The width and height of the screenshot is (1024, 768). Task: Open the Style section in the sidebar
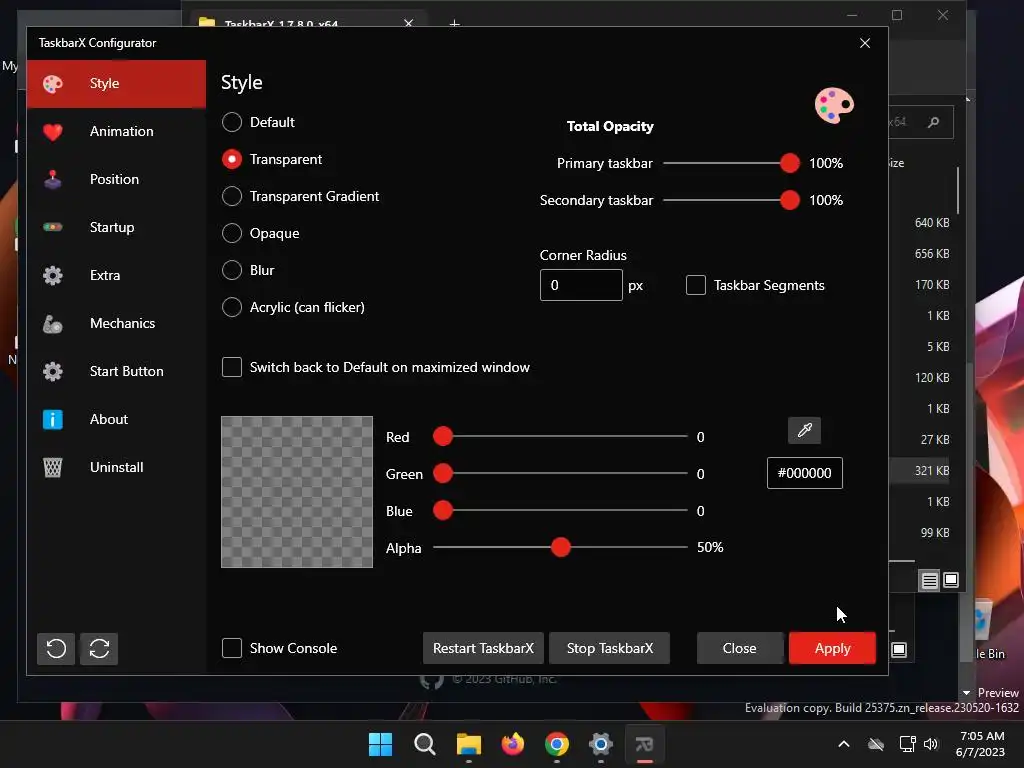pos(116,84)
